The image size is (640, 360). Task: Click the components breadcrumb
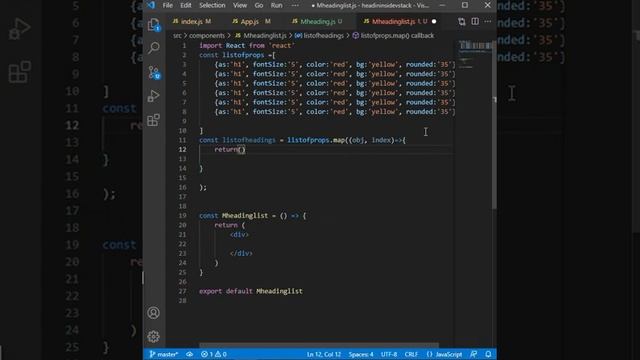click(207, 36)
